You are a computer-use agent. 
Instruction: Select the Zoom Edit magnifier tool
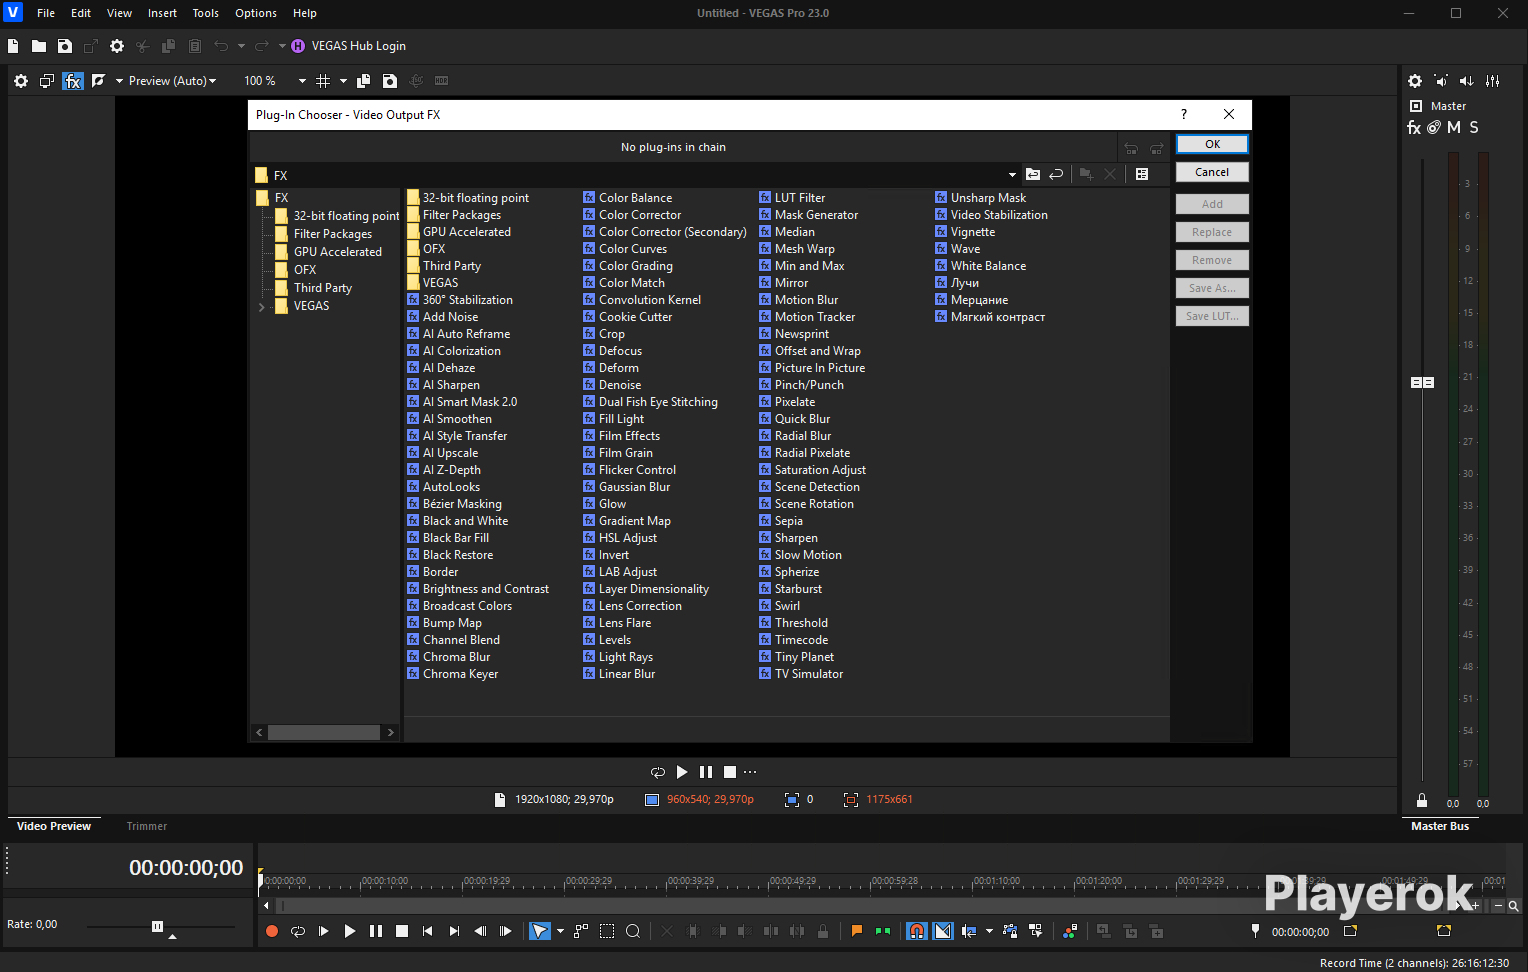(633, 931)
